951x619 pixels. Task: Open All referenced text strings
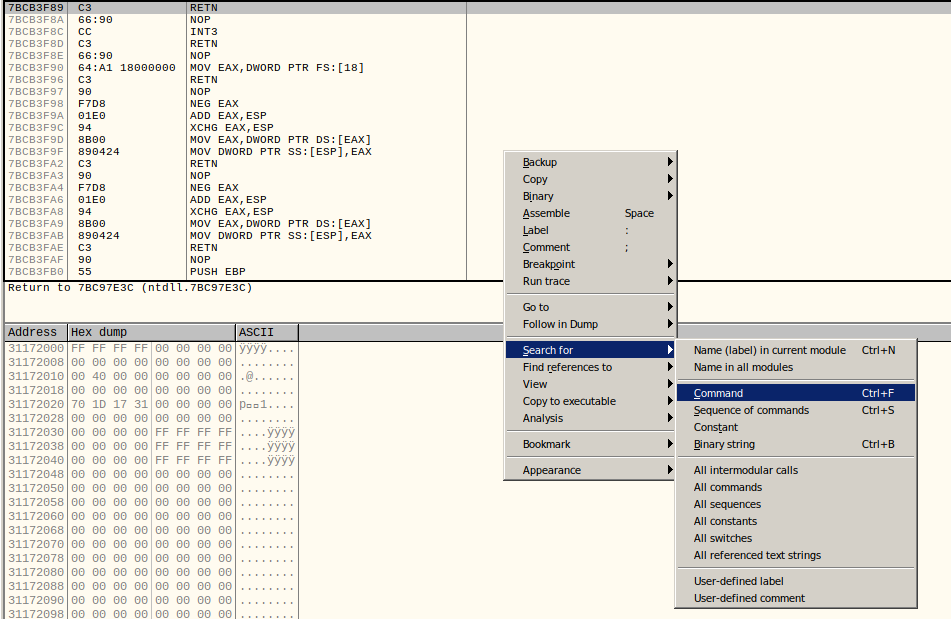[x=757, y=555]
